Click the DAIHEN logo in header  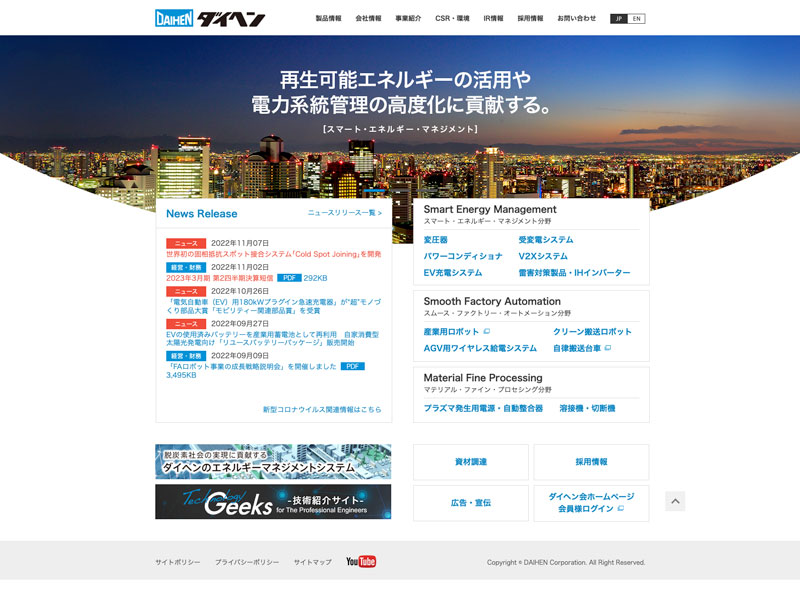point(209,18)
